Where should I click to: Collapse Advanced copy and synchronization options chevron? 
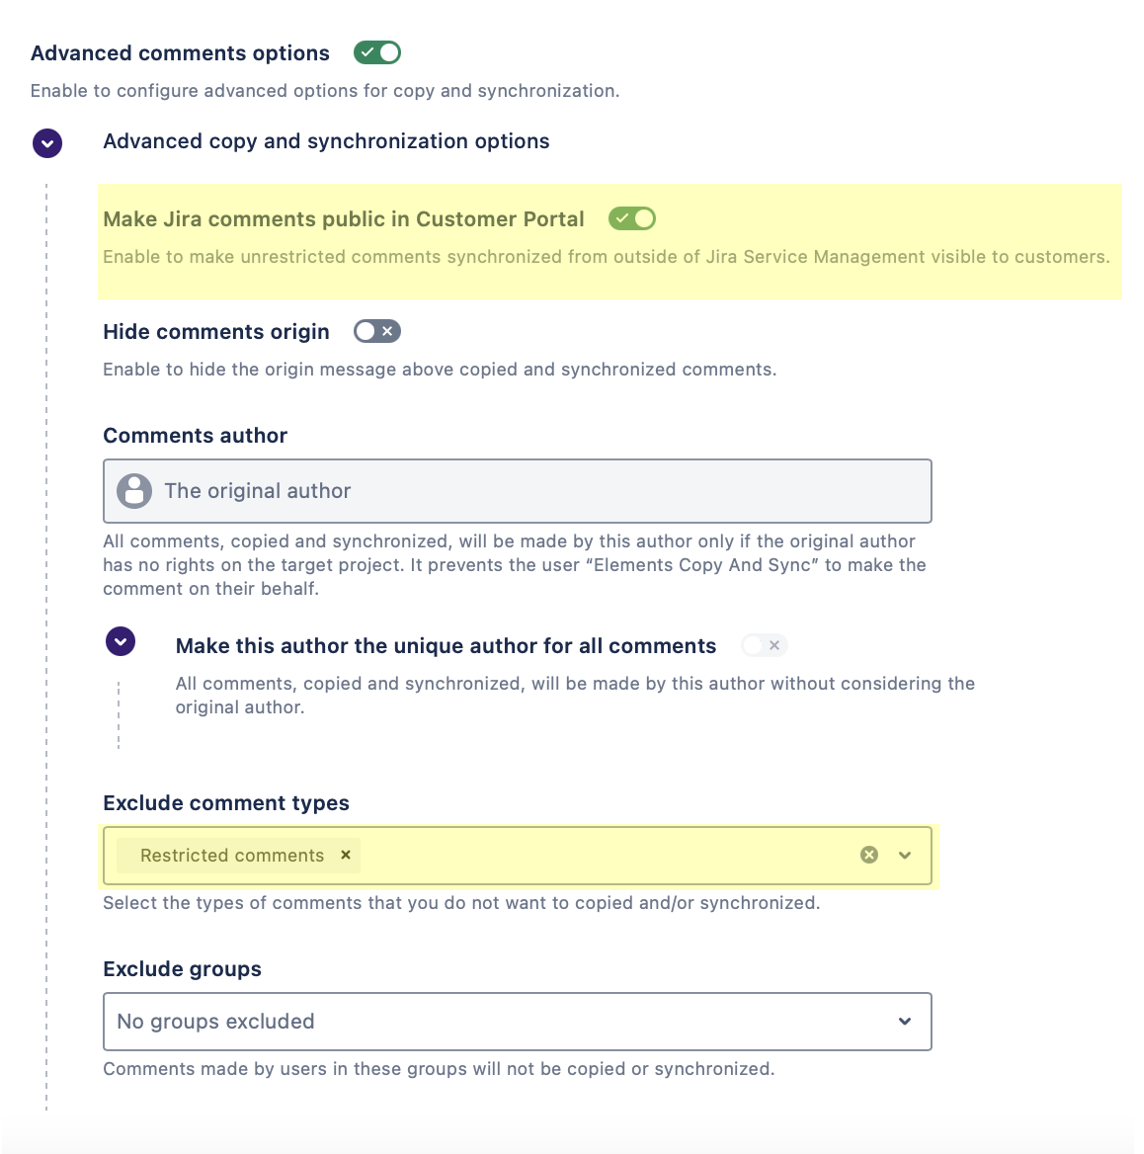[x=47, y=142]
